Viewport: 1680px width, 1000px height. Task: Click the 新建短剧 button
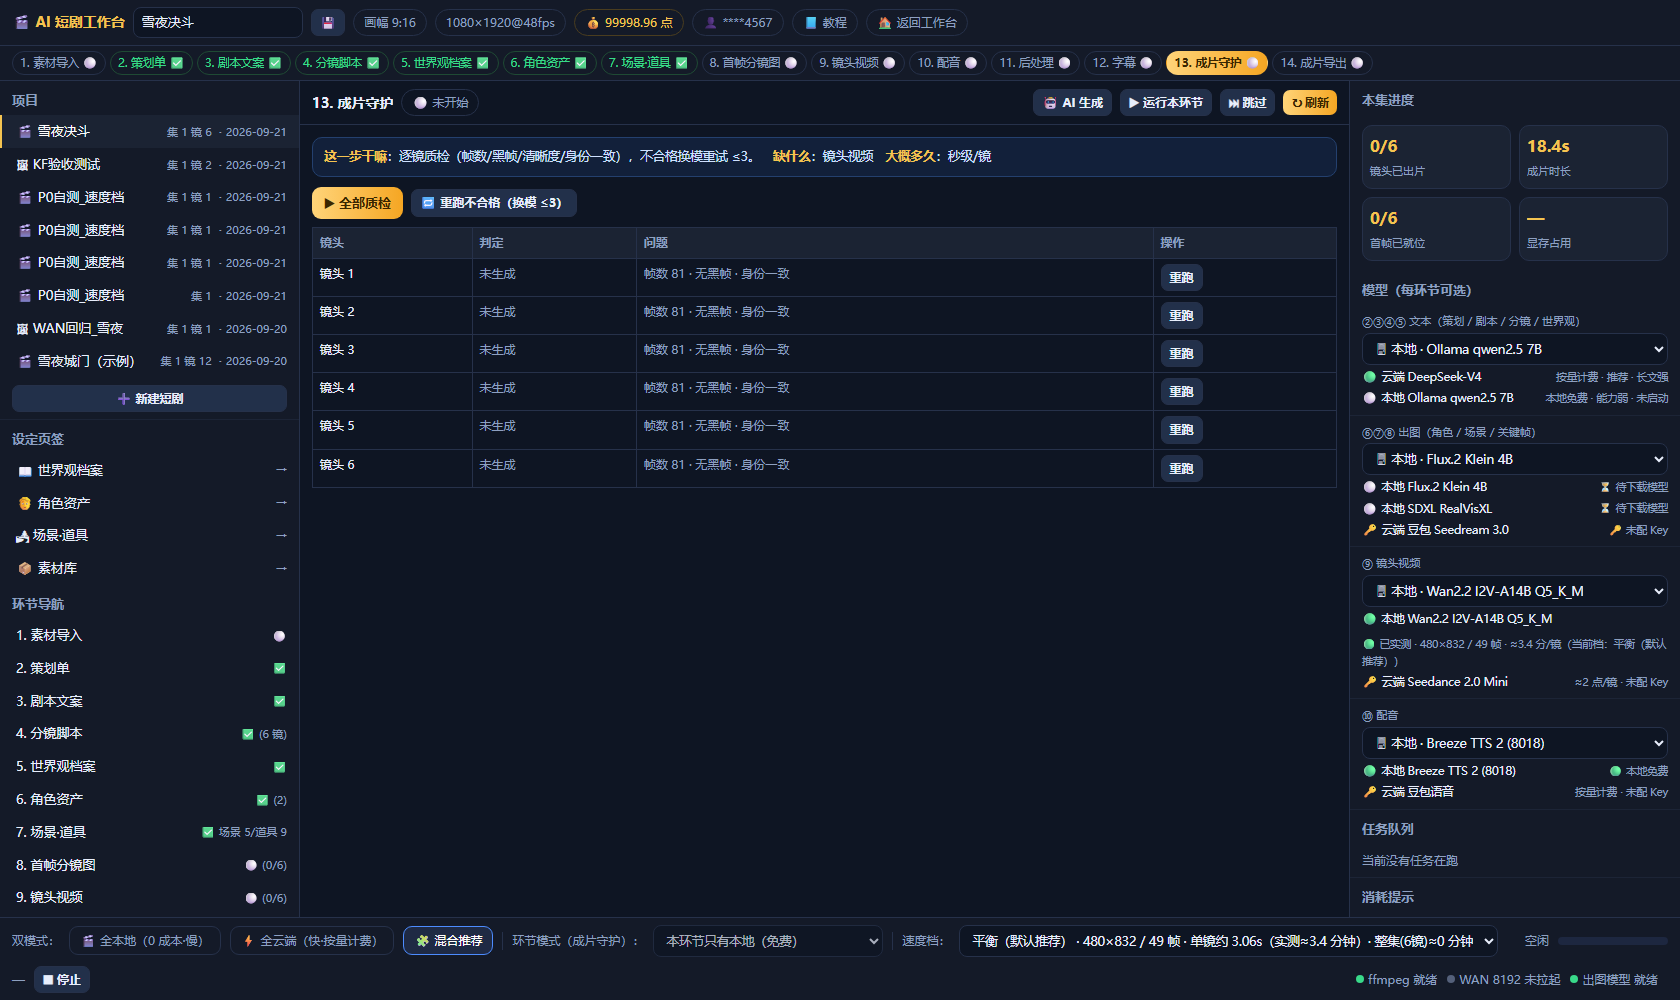150,399
